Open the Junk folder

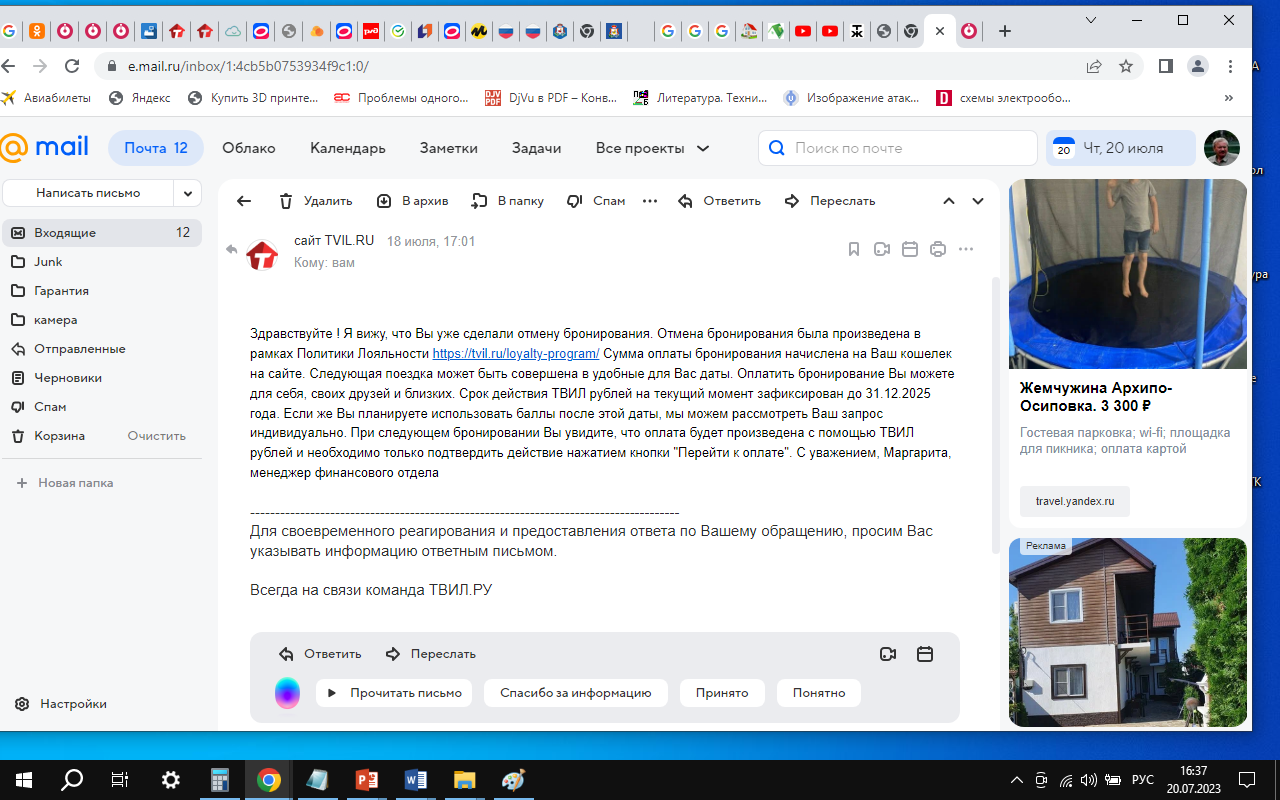point(101,261)
